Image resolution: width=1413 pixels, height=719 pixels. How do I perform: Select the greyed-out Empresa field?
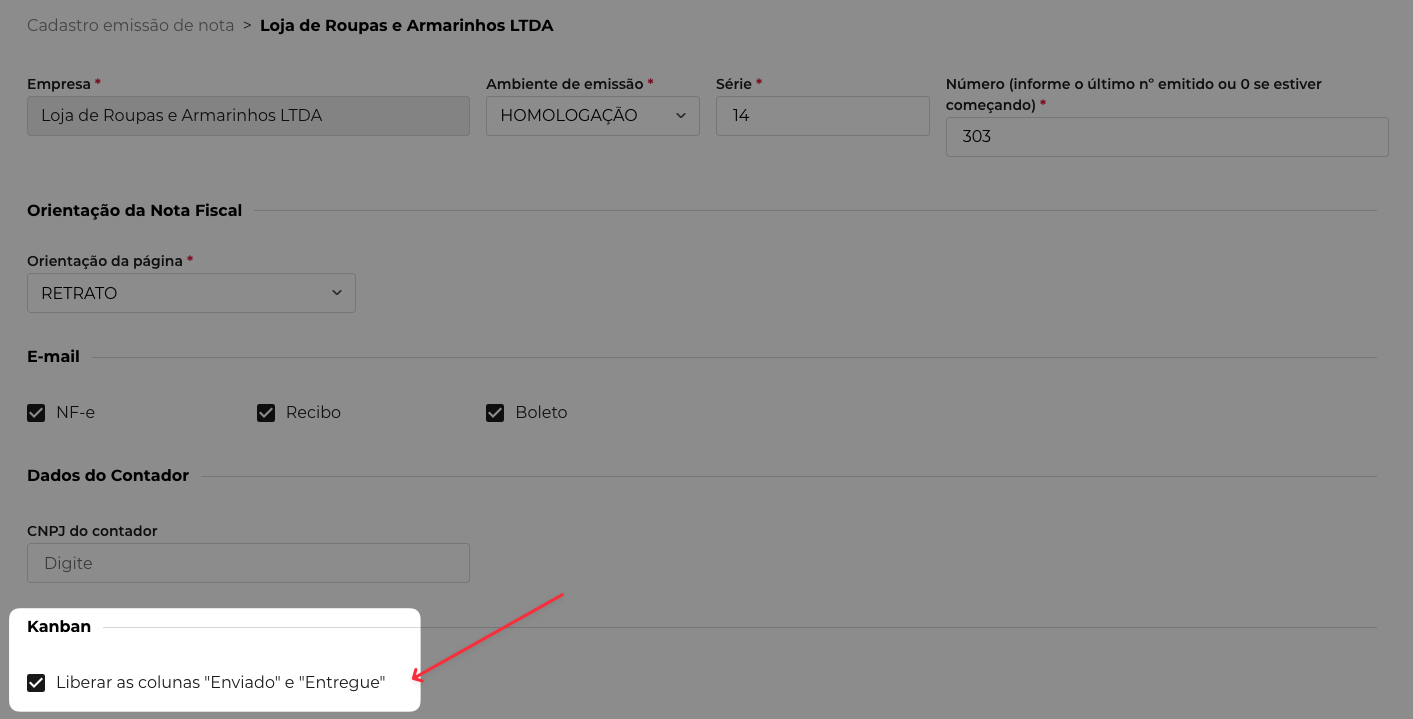248,116
